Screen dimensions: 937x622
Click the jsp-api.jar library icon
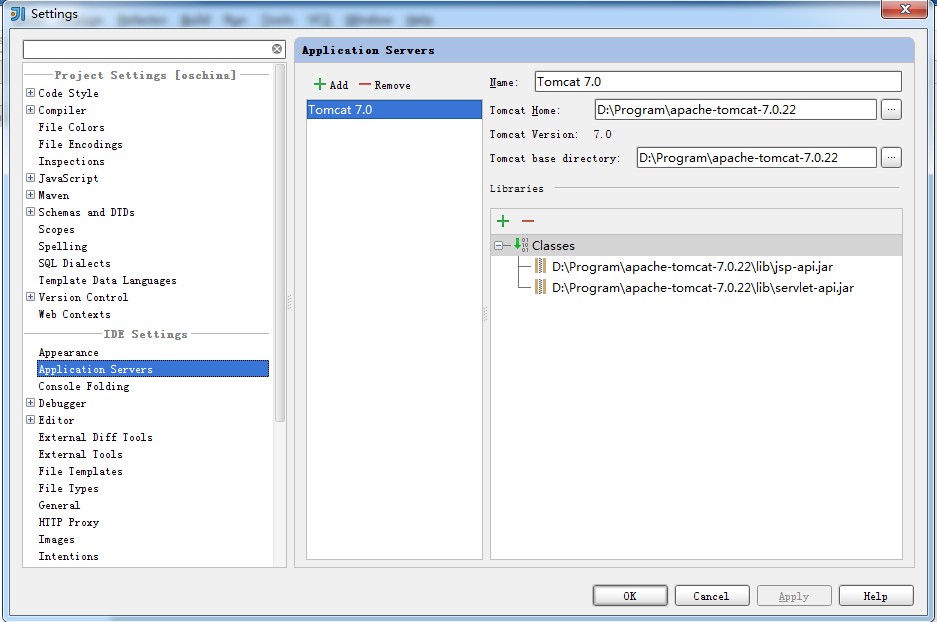(x=540, y=266)
